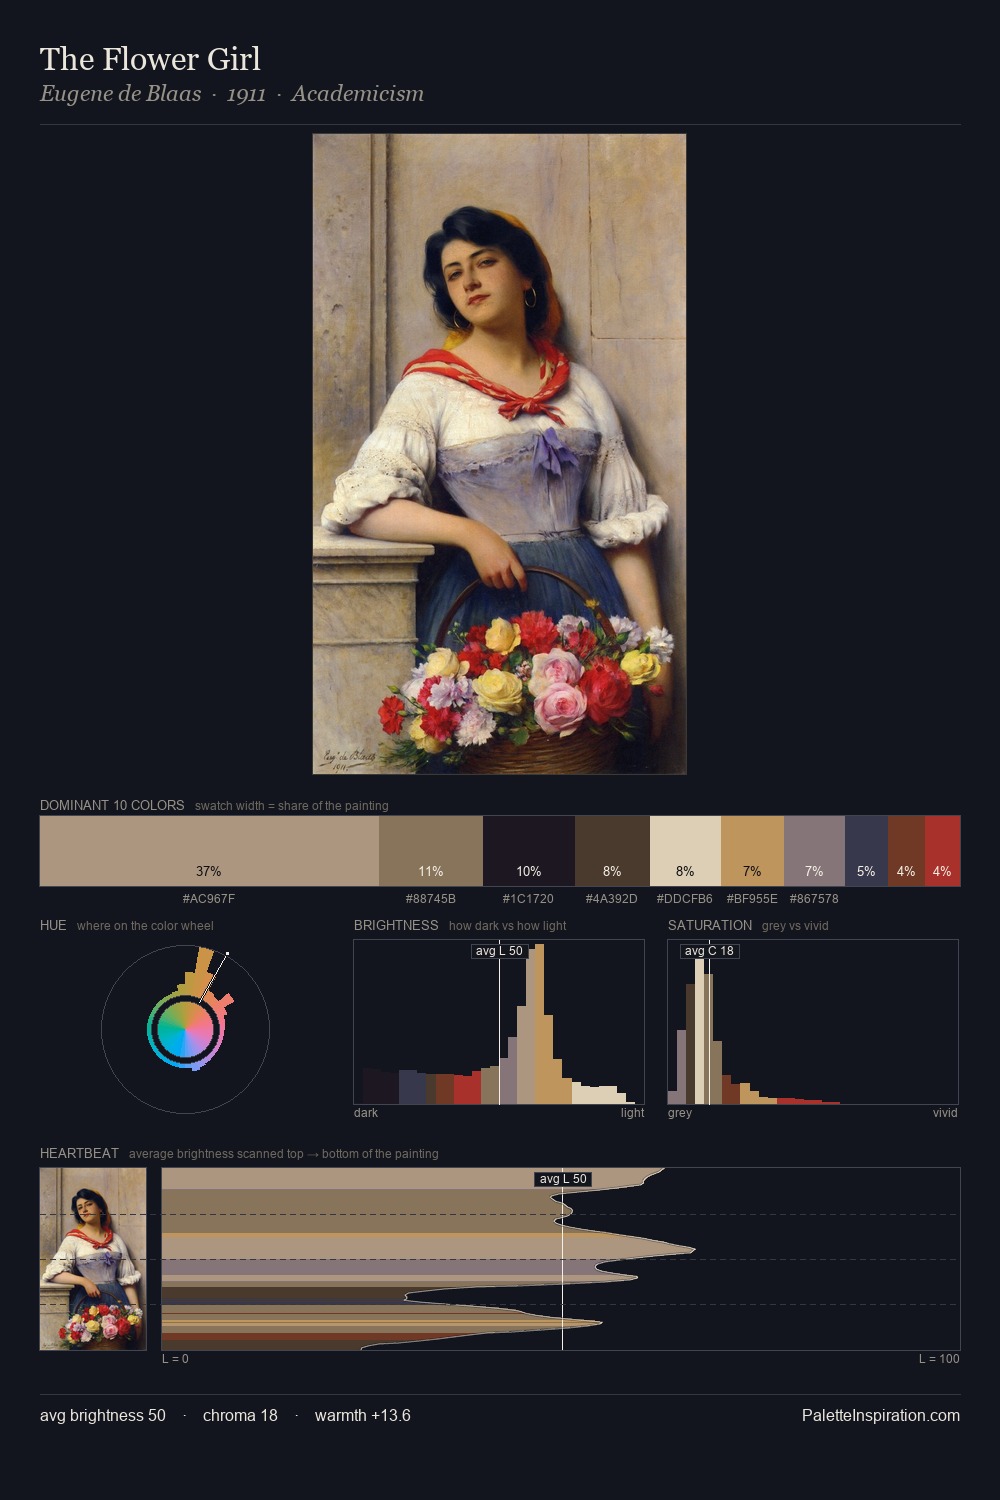Click the hex code #4A392D text
Image resolution: width=1000 pixels, height=1500 pixels.
tap(612, 899)
